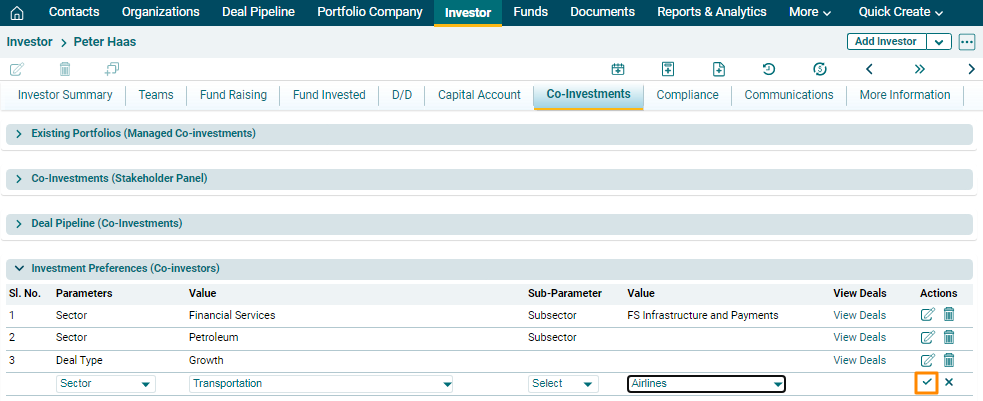Click the Add Investor button

pyautogui.click(x=886, y=42)
